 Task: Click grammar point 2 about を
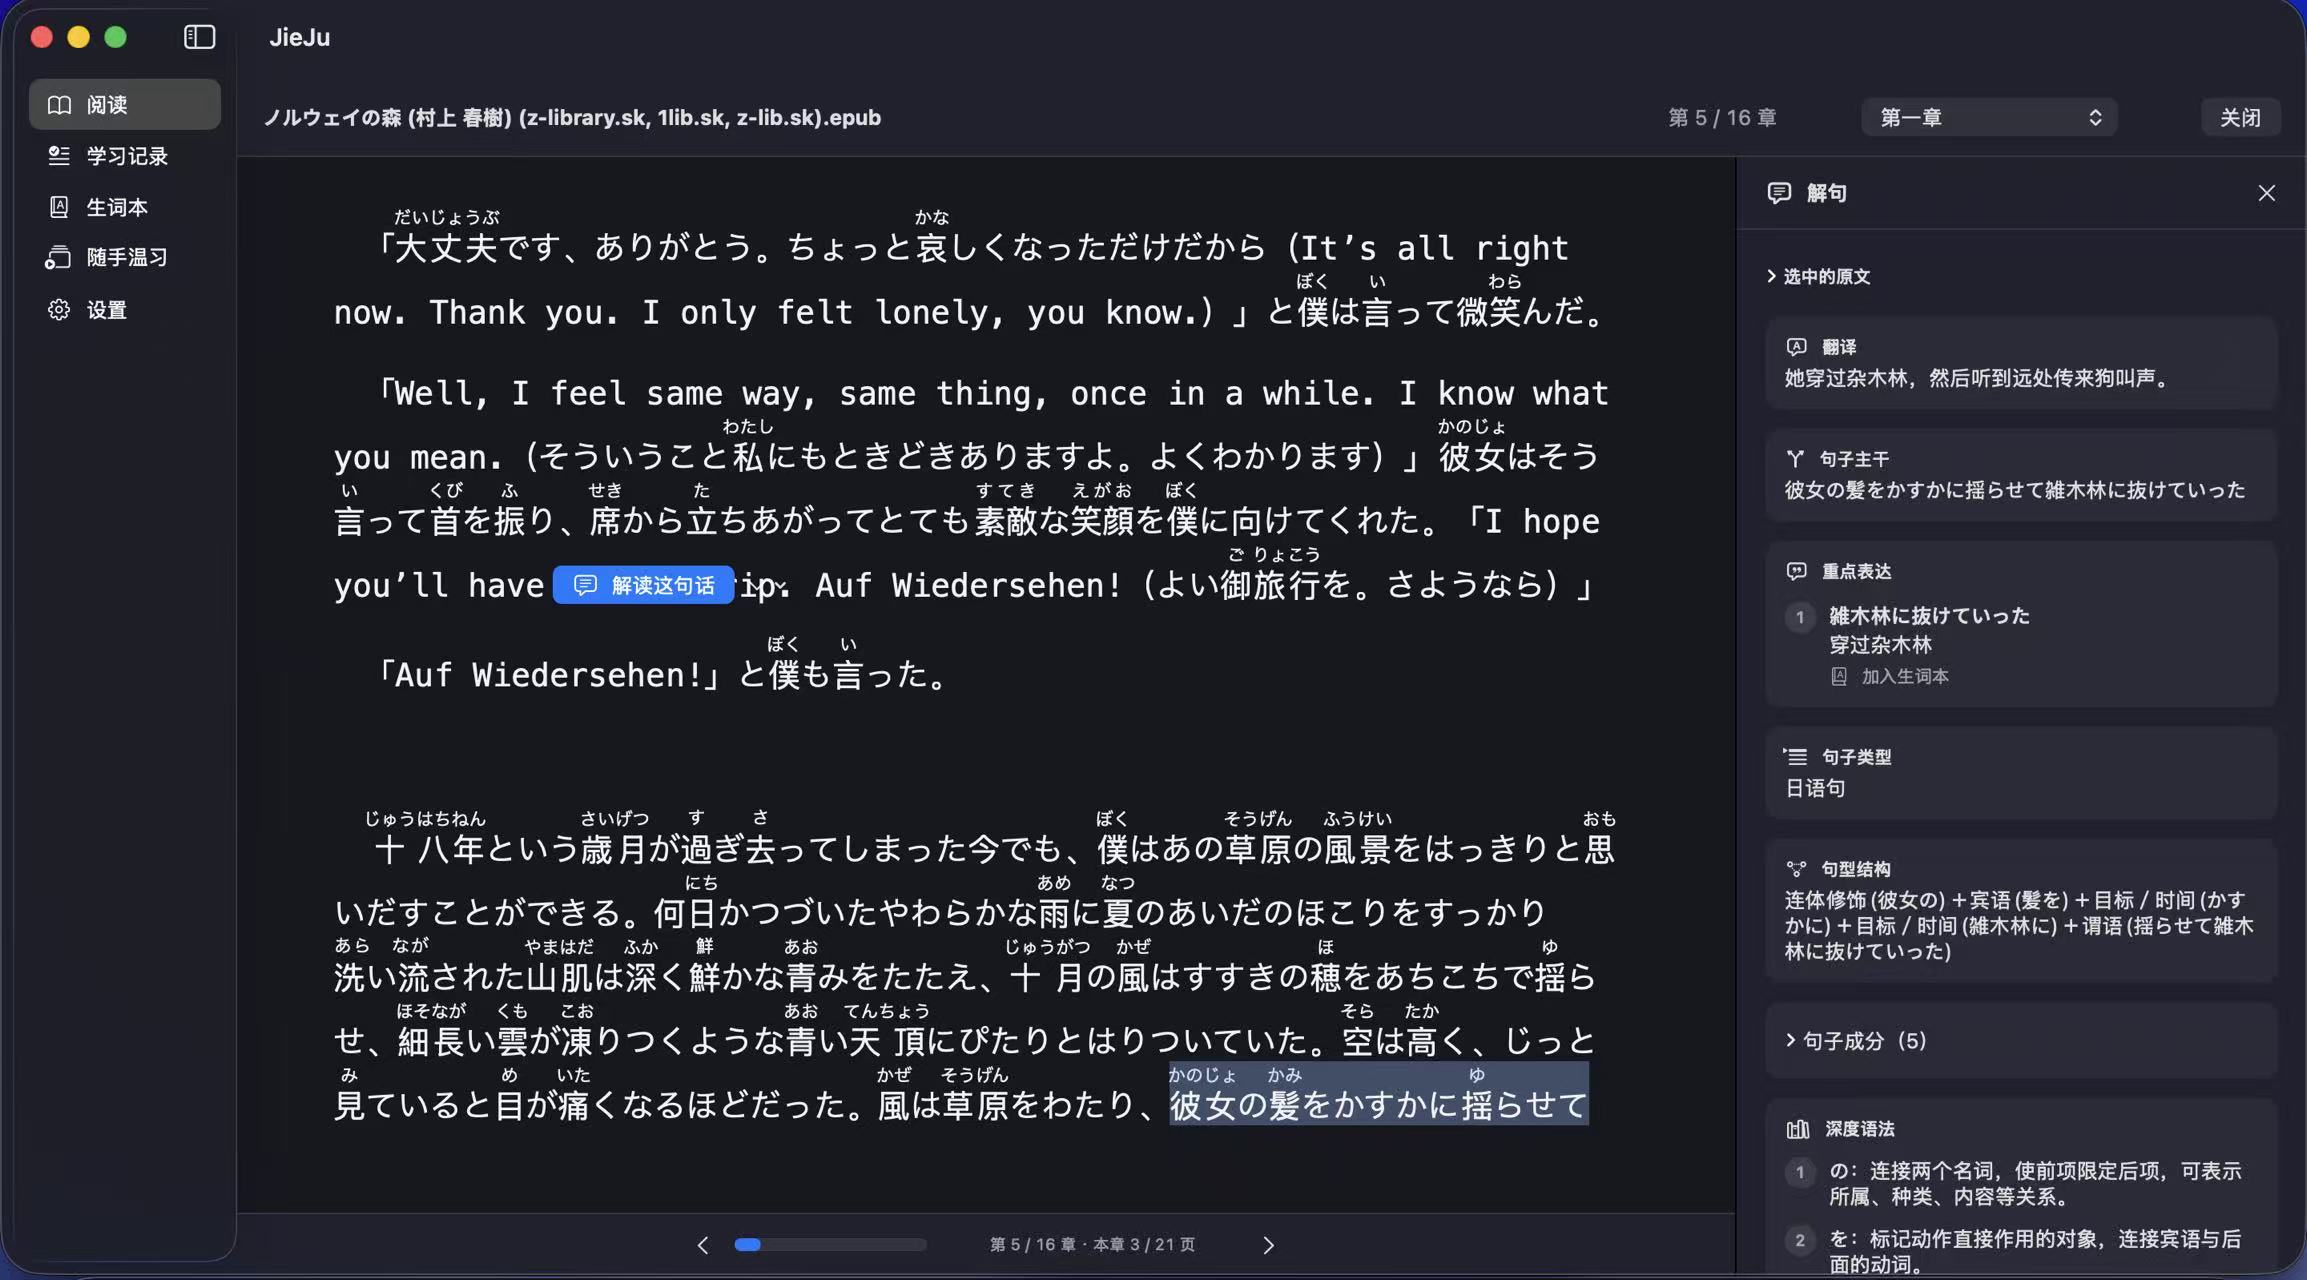pyautogui.click(x=2014, y=1252)
